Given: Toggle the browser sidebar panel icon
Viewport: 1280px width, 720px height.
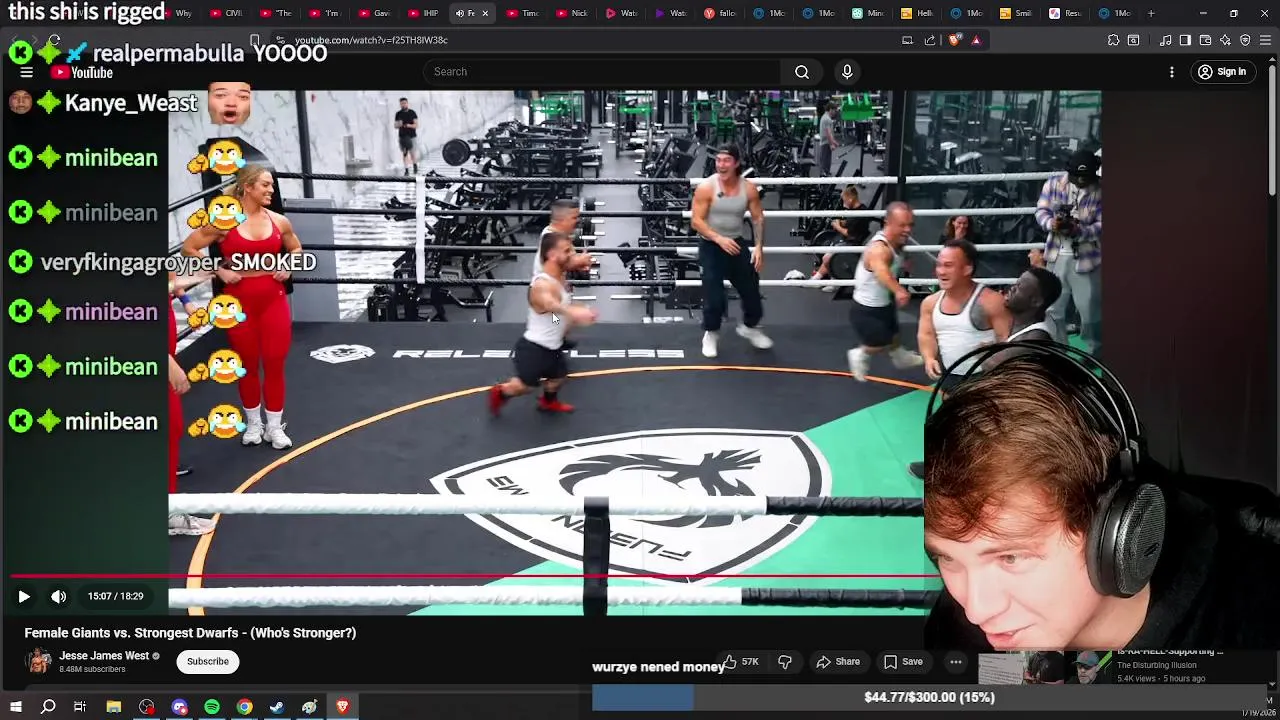Looking at the screenshot, I should [1185, 40].
